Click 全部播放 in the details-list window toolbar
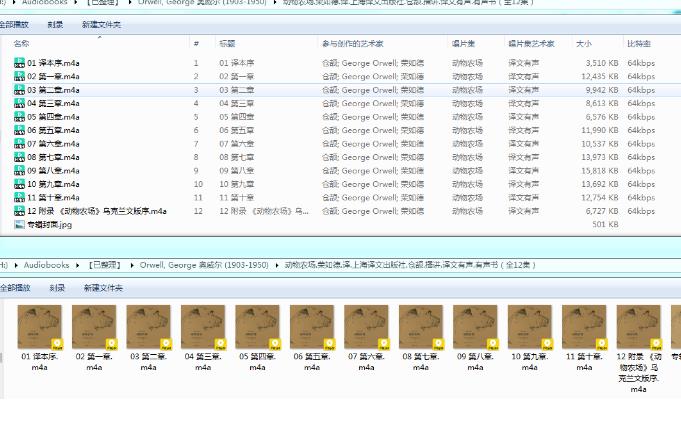 pyautogui.click(x=14, y=24)
